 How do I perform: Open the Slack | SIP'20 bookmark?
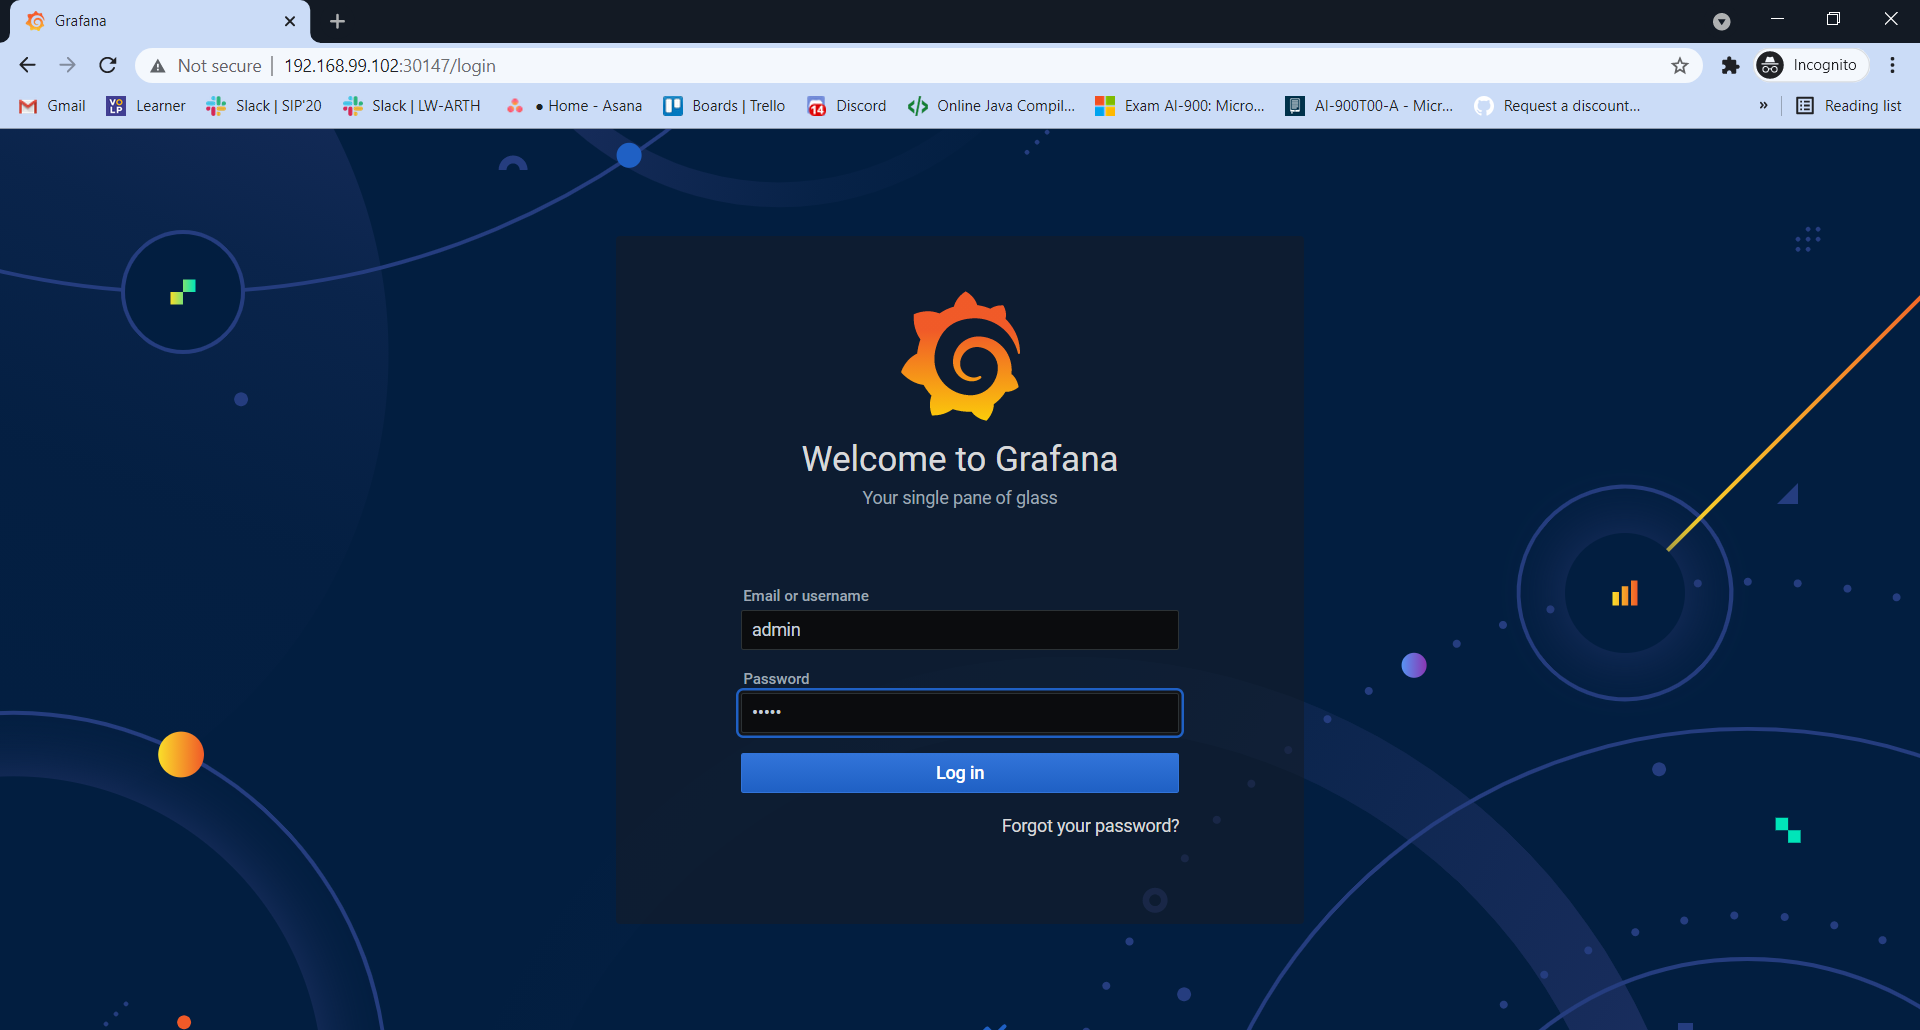point(263,105)
